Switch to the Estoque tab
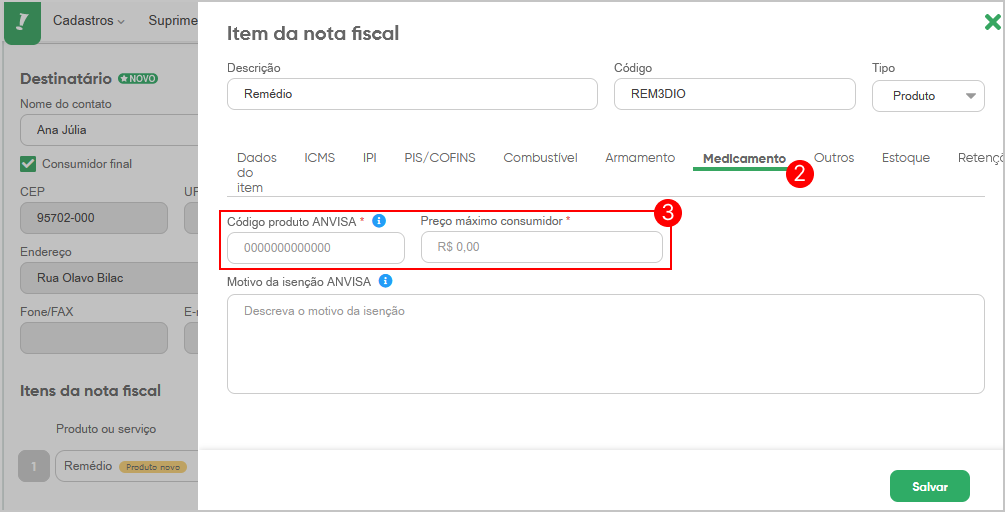The height and width of the screenshot is (512, 1005). (x=906, y=158)
